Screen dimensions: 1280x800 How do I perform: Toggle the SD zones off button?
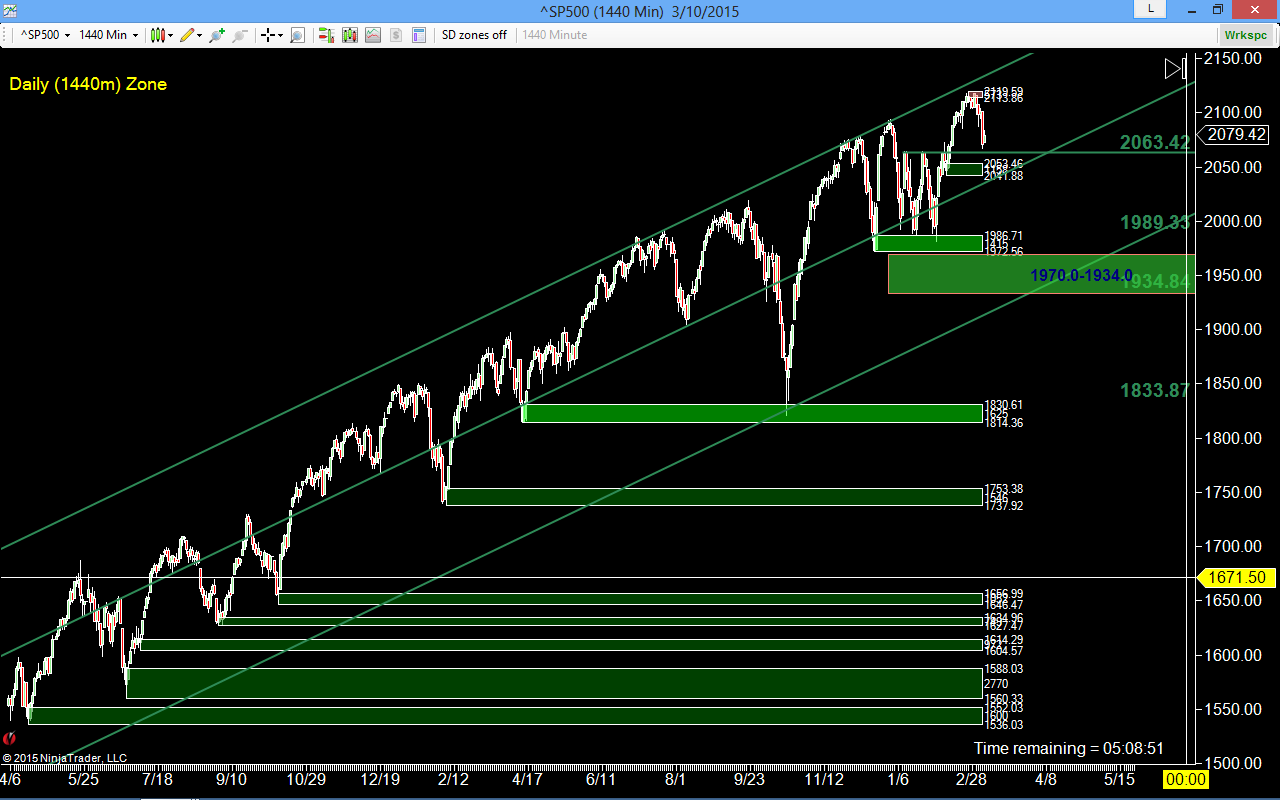[474, 35]
